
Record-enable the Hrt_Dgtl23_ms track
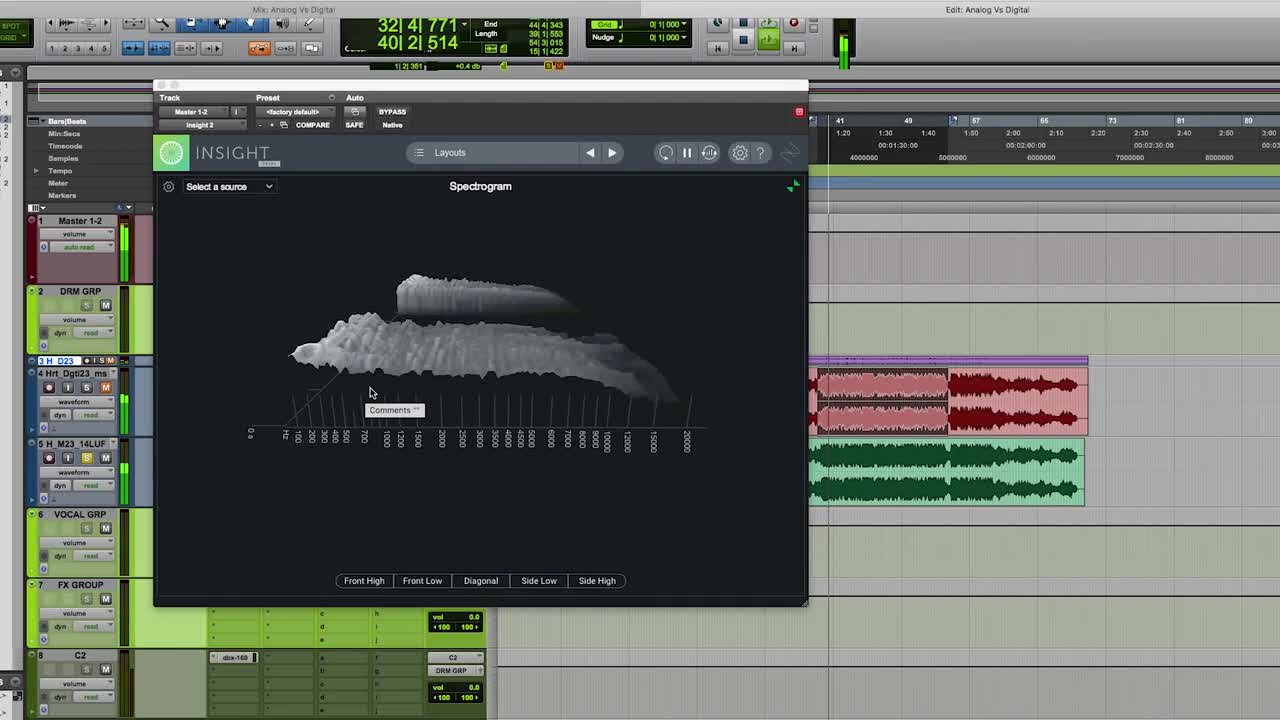click(48, 388)
